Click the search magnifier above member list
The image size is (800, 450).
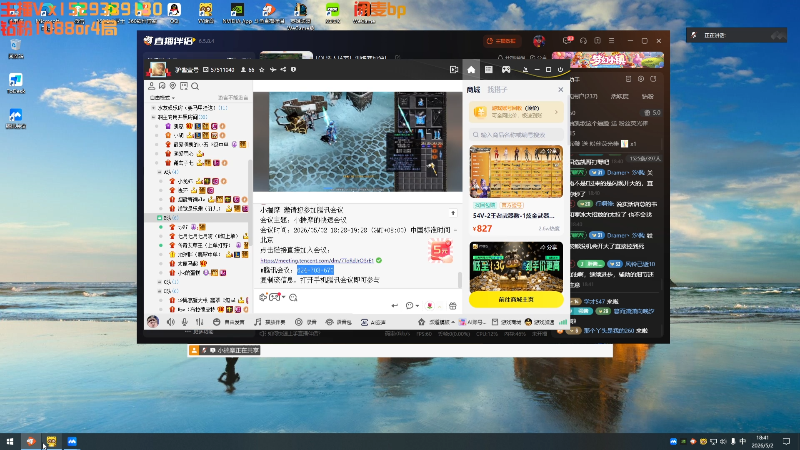point(195,86)
